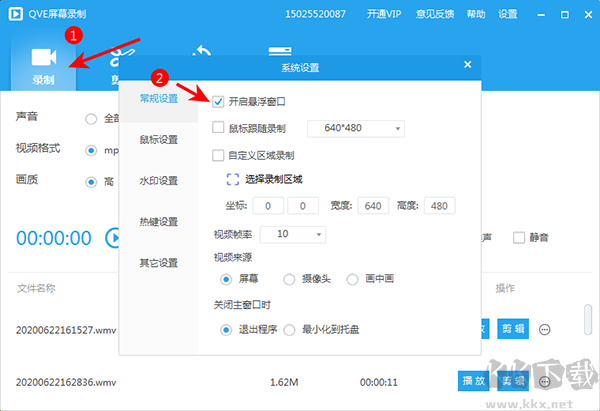Tick the 静音 mute checkbox

click(518, 238)
